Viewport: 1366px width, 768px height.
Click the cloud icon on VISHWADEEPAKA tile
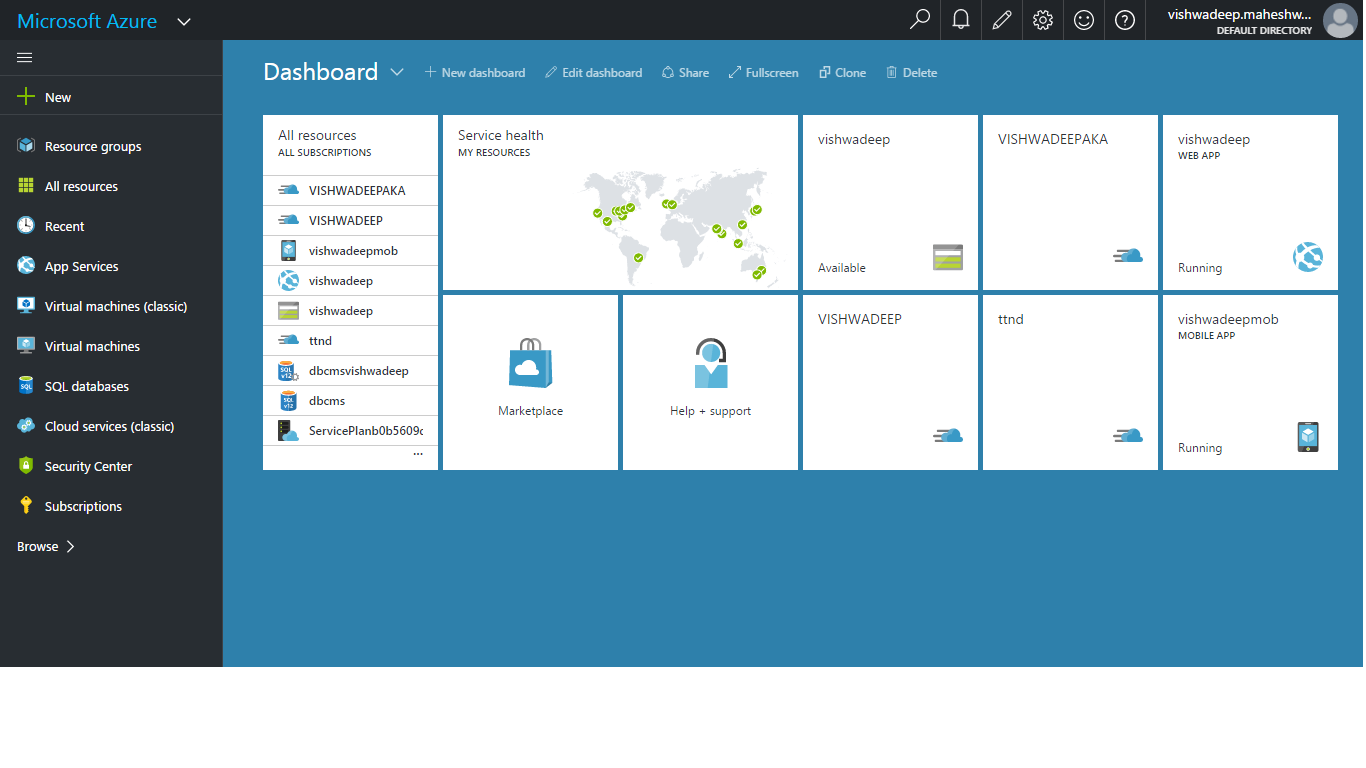(1128, 255)
